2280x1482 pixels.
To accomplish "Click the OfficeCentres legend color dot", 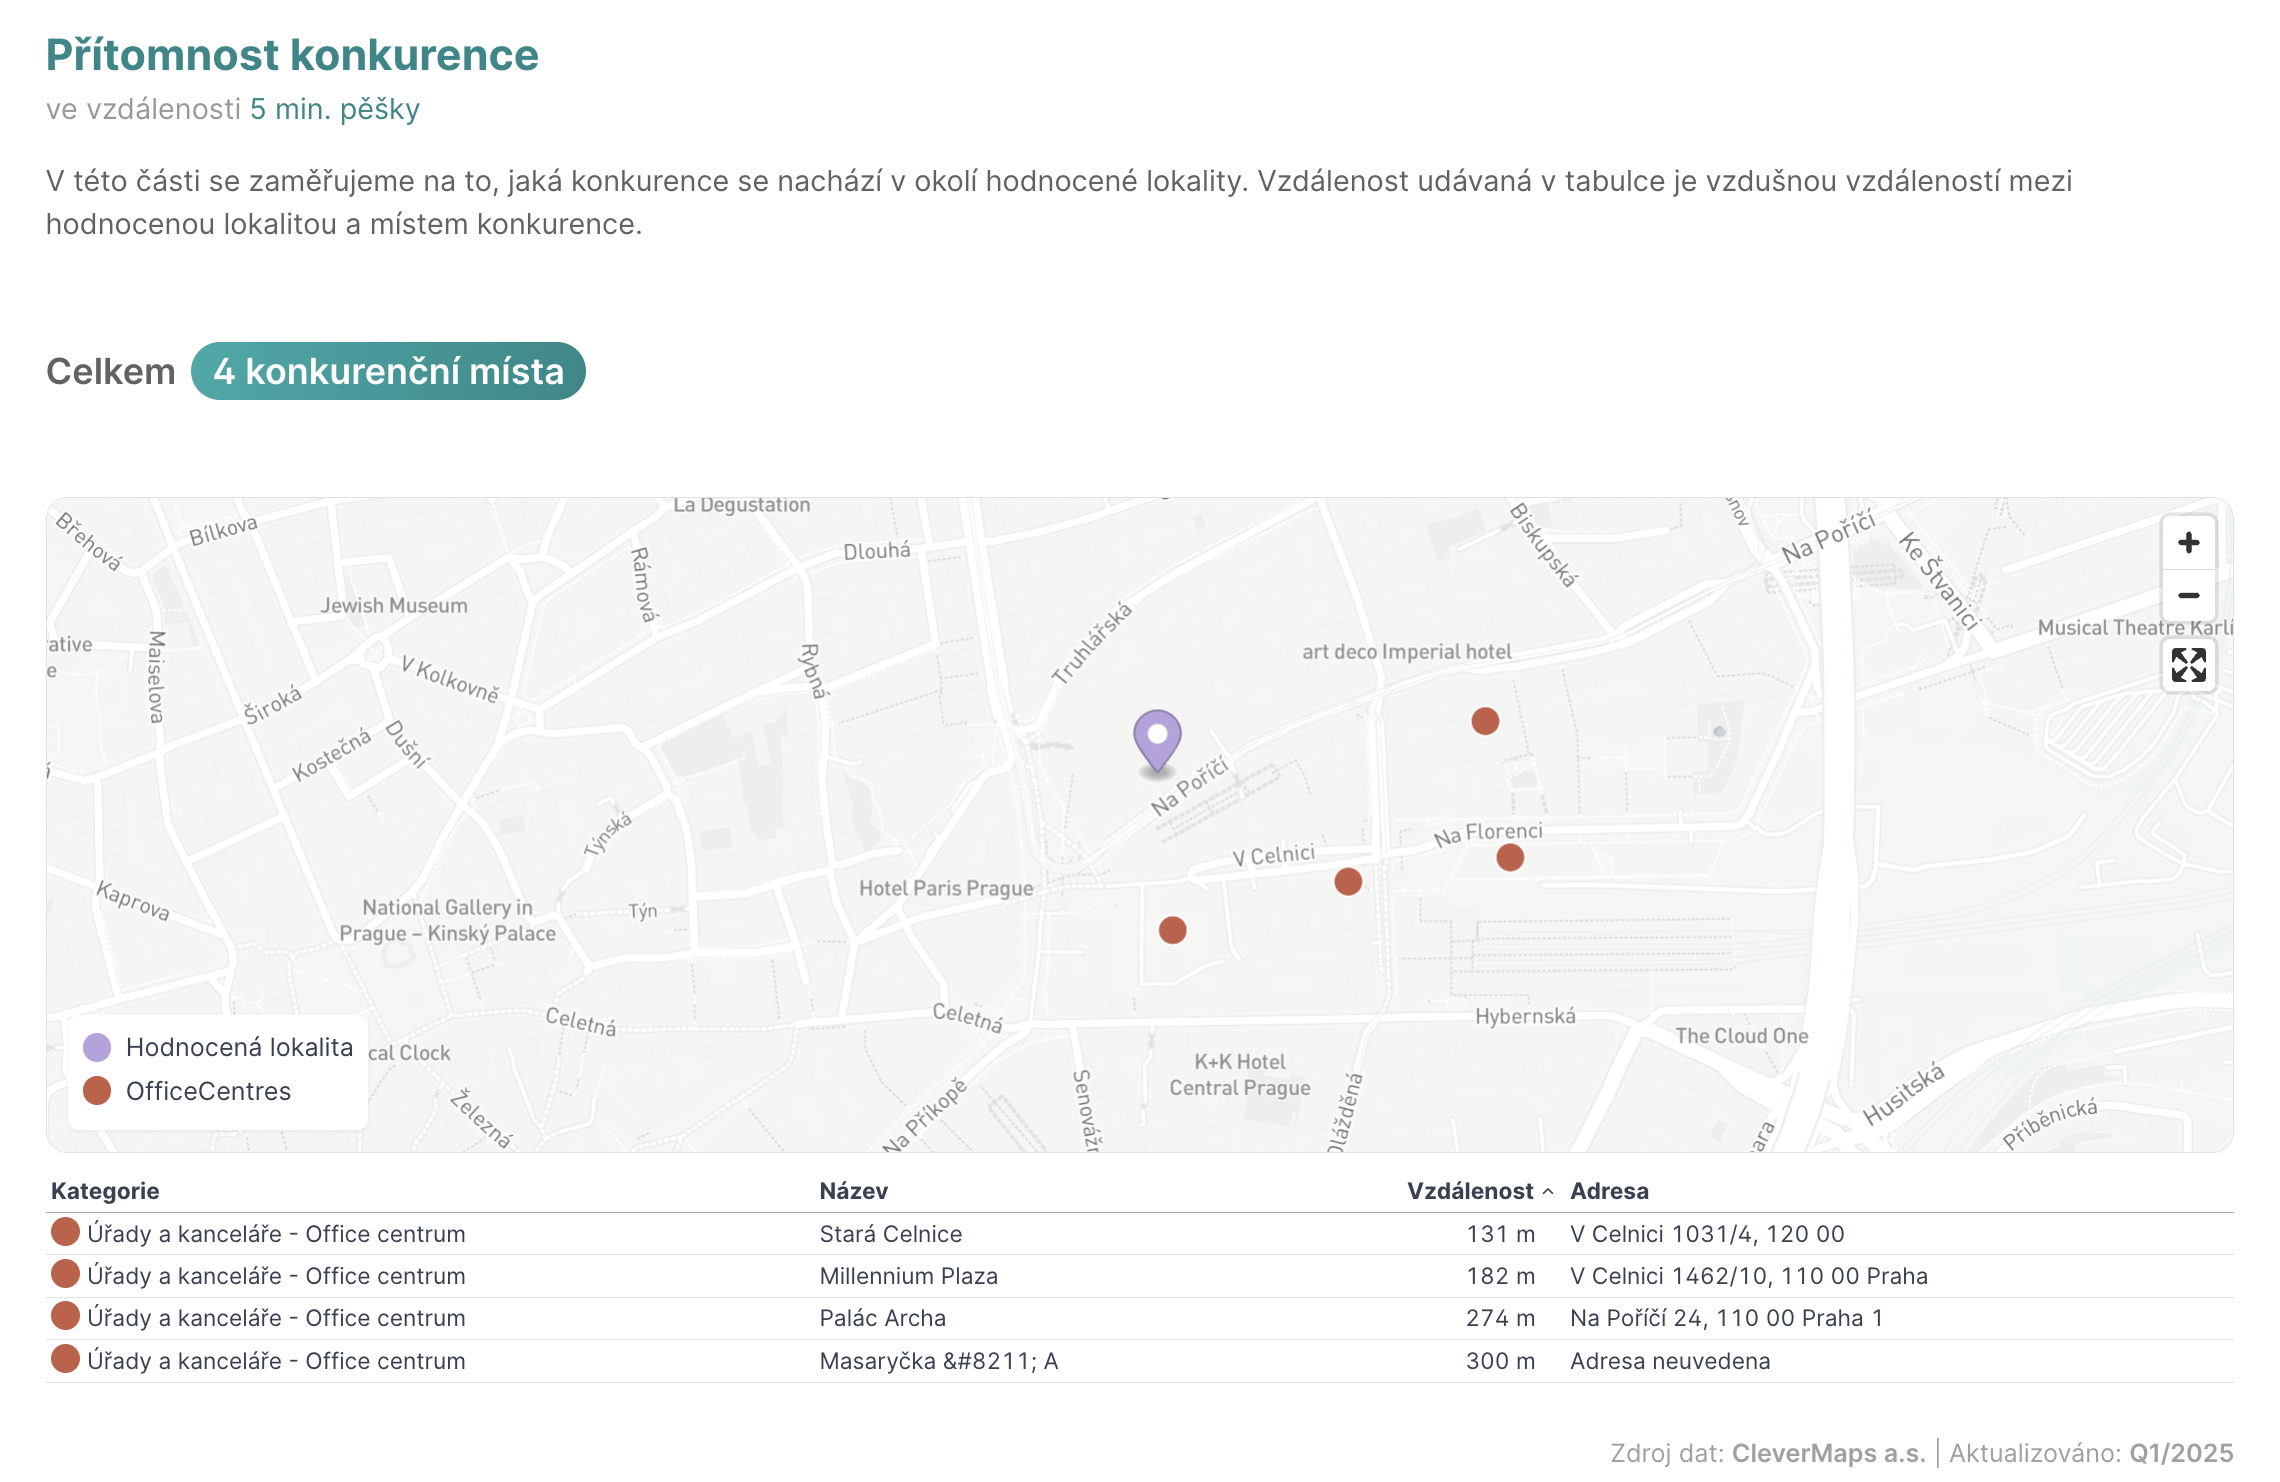I will [97, 1091].
